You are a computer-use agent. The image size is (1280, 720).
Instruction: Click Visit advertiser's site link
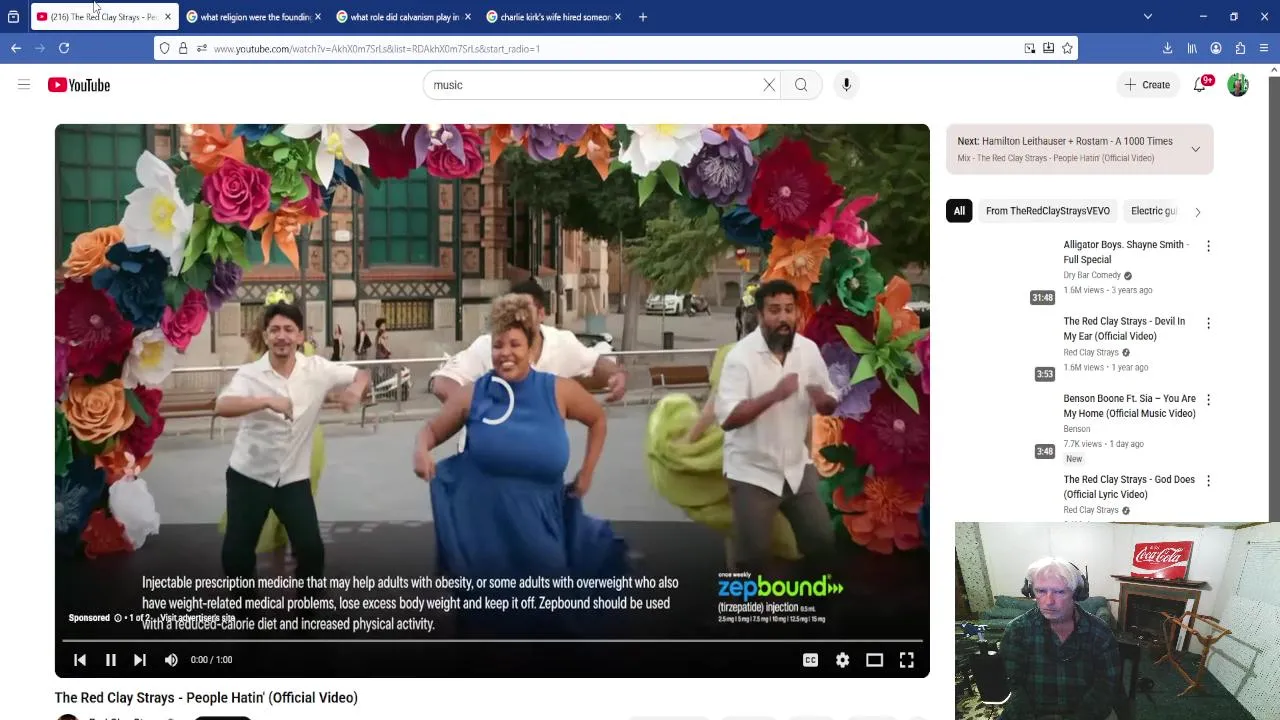click(197, 618)
